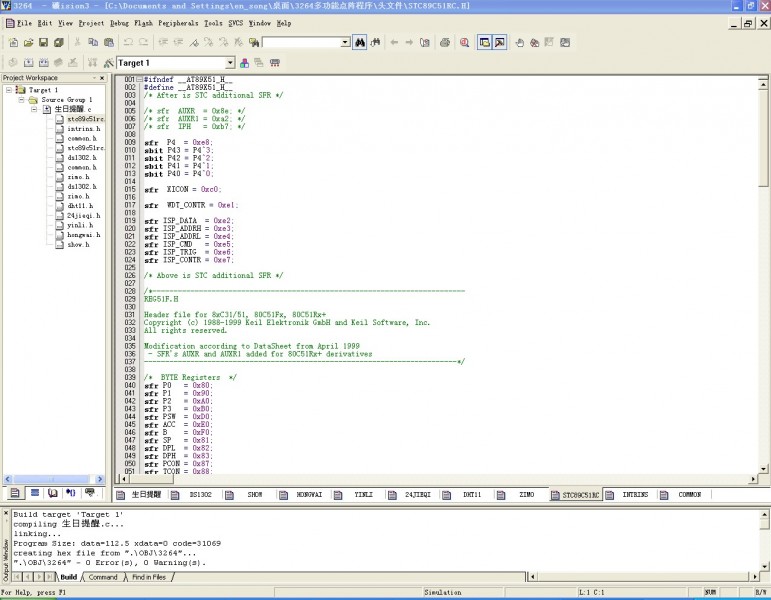Click the Undo arrow icon

pyautogui.click(x=127, y=42)
